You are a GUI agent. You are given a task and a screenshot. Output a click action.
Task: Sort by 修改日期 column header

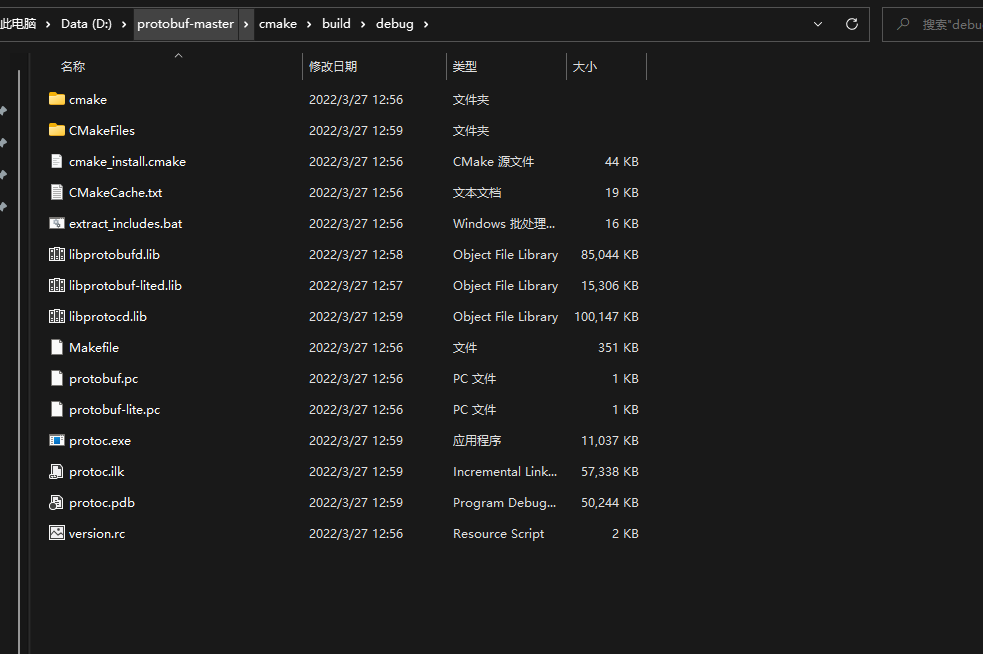point(333,66)
